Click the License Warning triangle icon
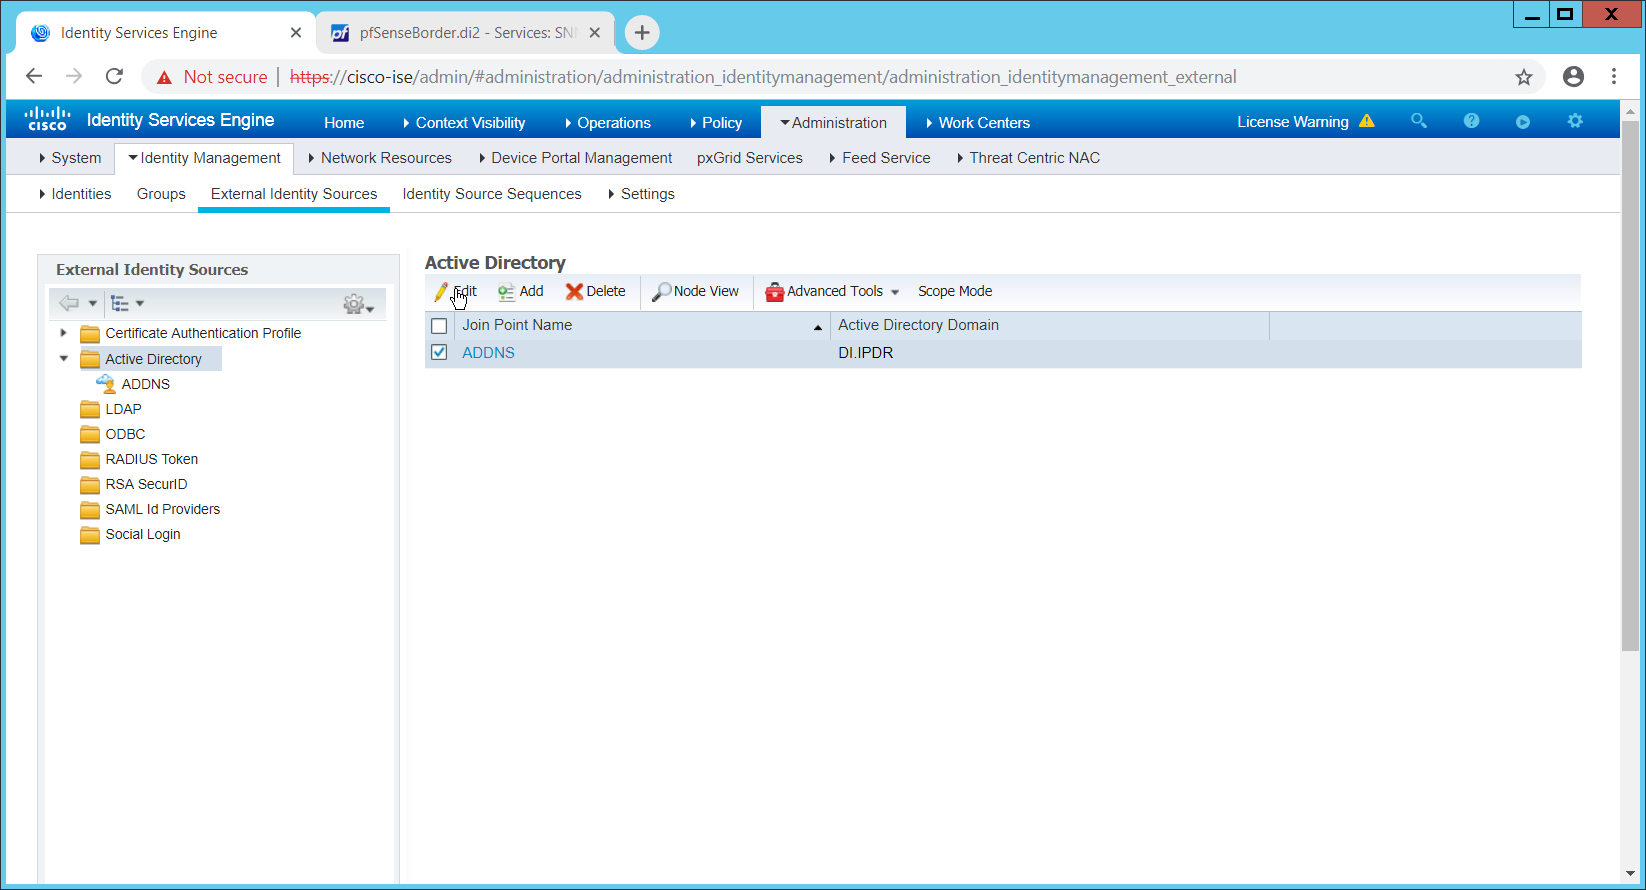Viewport: 1646px width, 890px height. pos(1367,121)
